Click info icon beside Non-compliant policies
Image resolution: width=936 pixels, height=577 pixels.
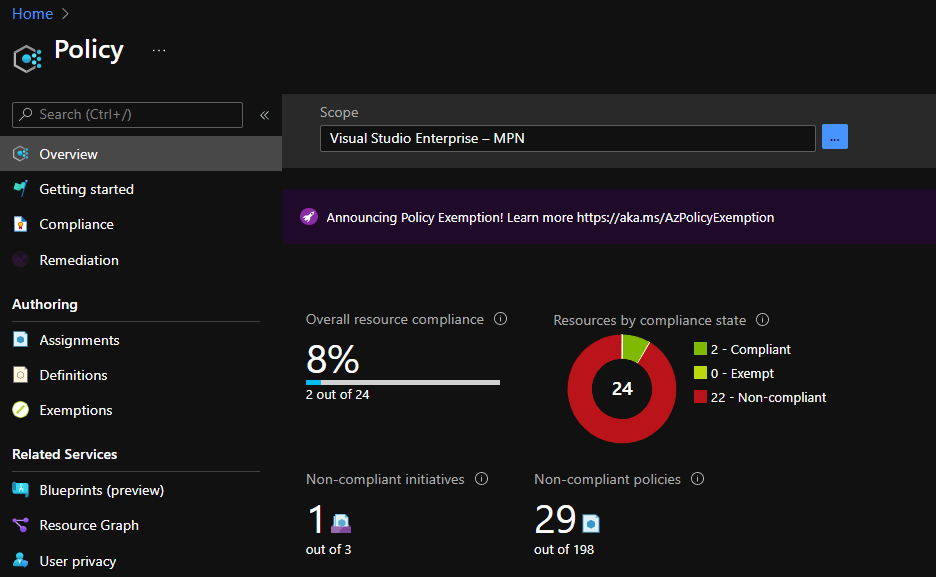(x=698, y=479)
